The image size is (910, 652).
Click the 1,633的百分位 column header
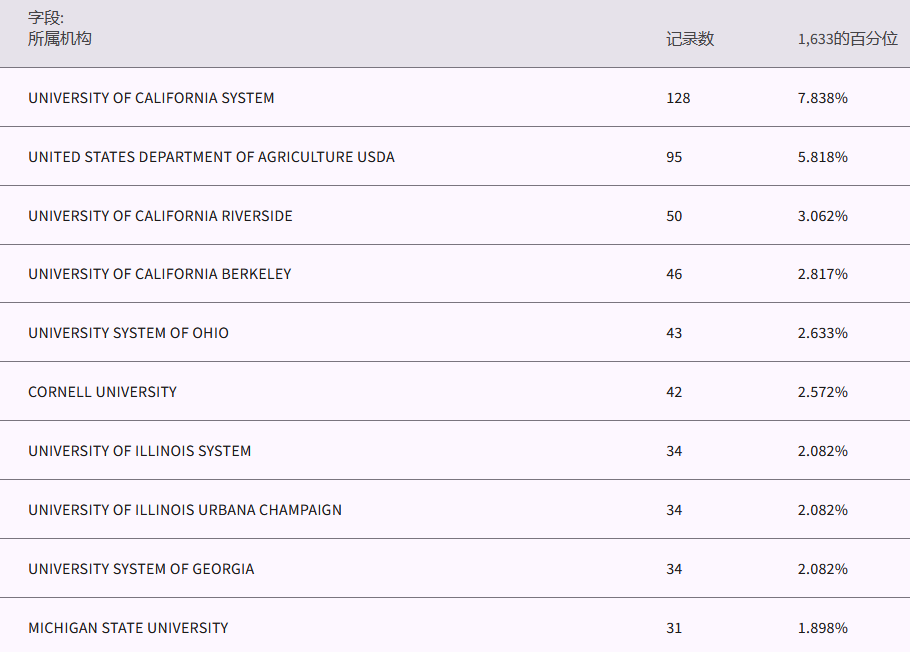(847, 39)
